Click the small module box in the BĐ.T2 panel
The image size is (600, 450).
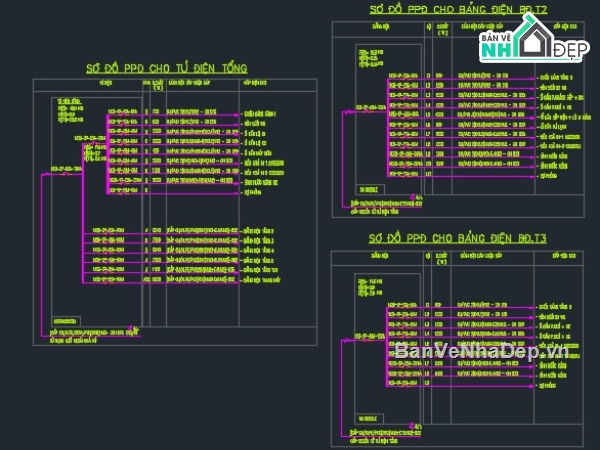pyautogui.click(x=369, y=187)
